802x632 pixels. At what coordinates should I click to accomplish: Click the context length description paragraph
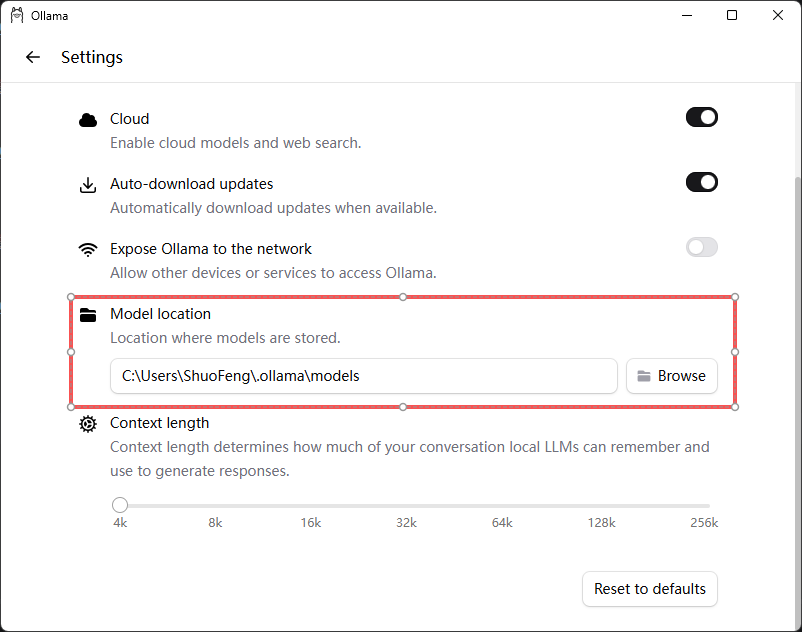(410, 459)
